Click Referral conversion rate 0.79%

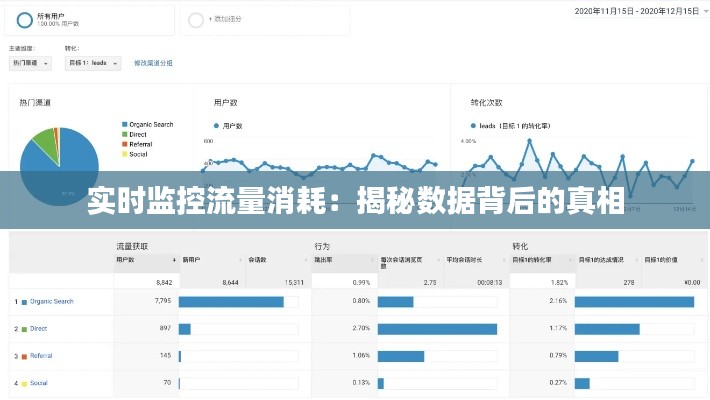pyautogui.click(x=558, y=355)
